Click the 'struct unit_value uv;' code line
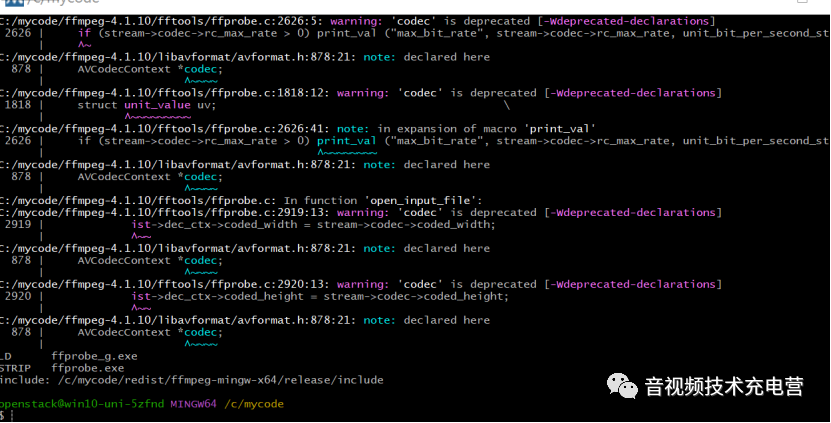The height and width of the screenshot is (423, 831). 146,104
